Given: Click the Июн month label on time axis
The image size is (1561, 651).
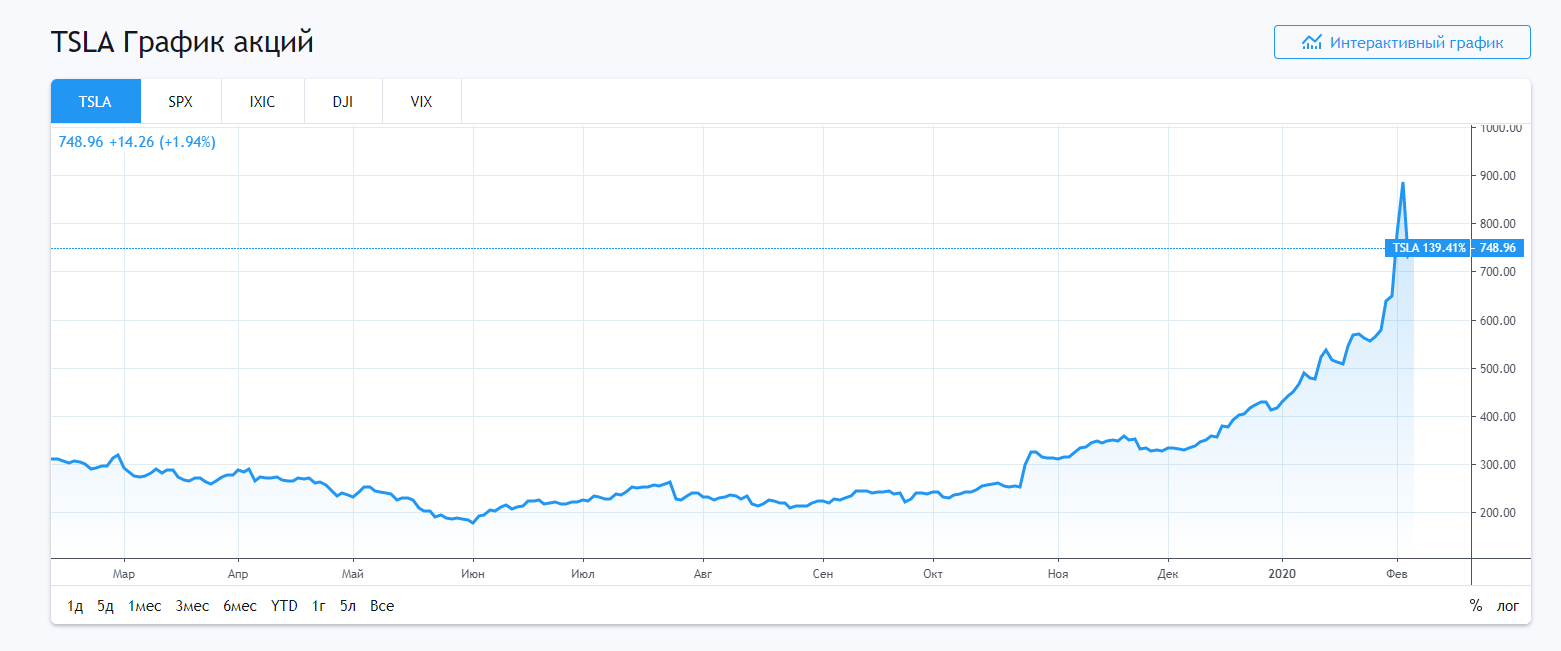Looking at the screenshot, I should point(473,574).
